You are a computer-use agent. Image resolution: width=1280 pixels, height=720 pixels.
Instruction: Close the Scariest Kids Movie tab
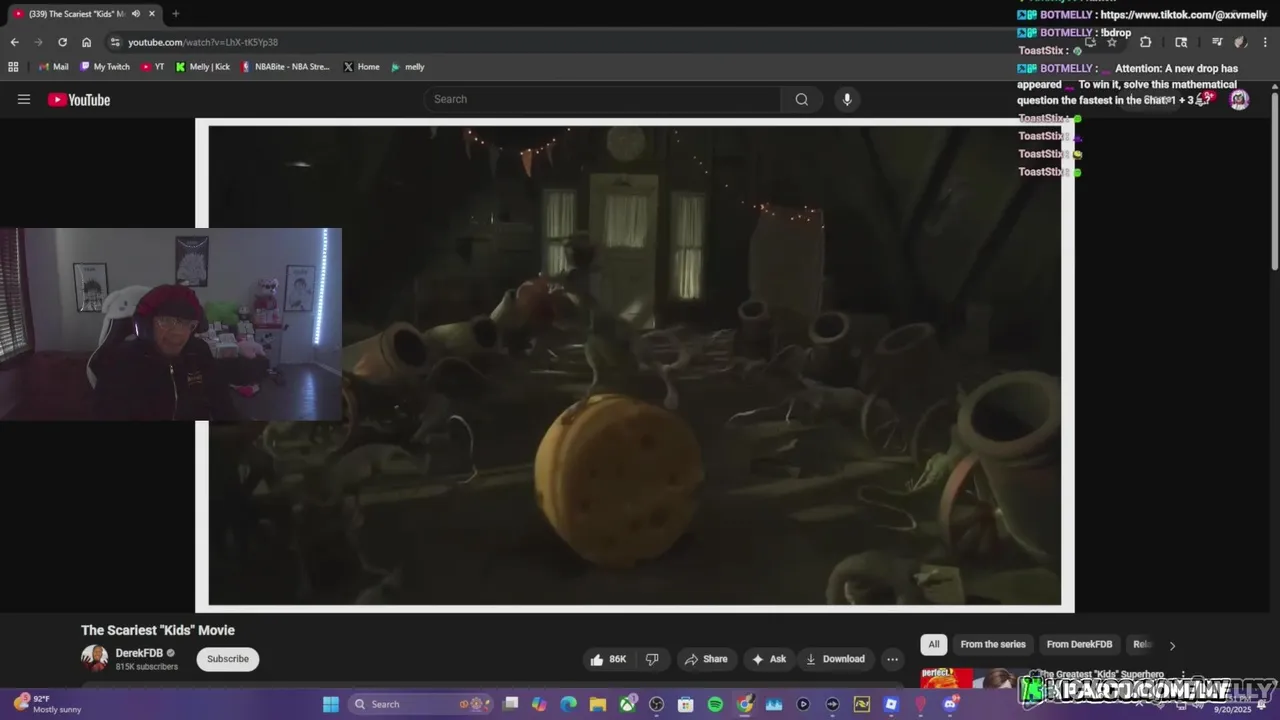[x=151, y=14]
